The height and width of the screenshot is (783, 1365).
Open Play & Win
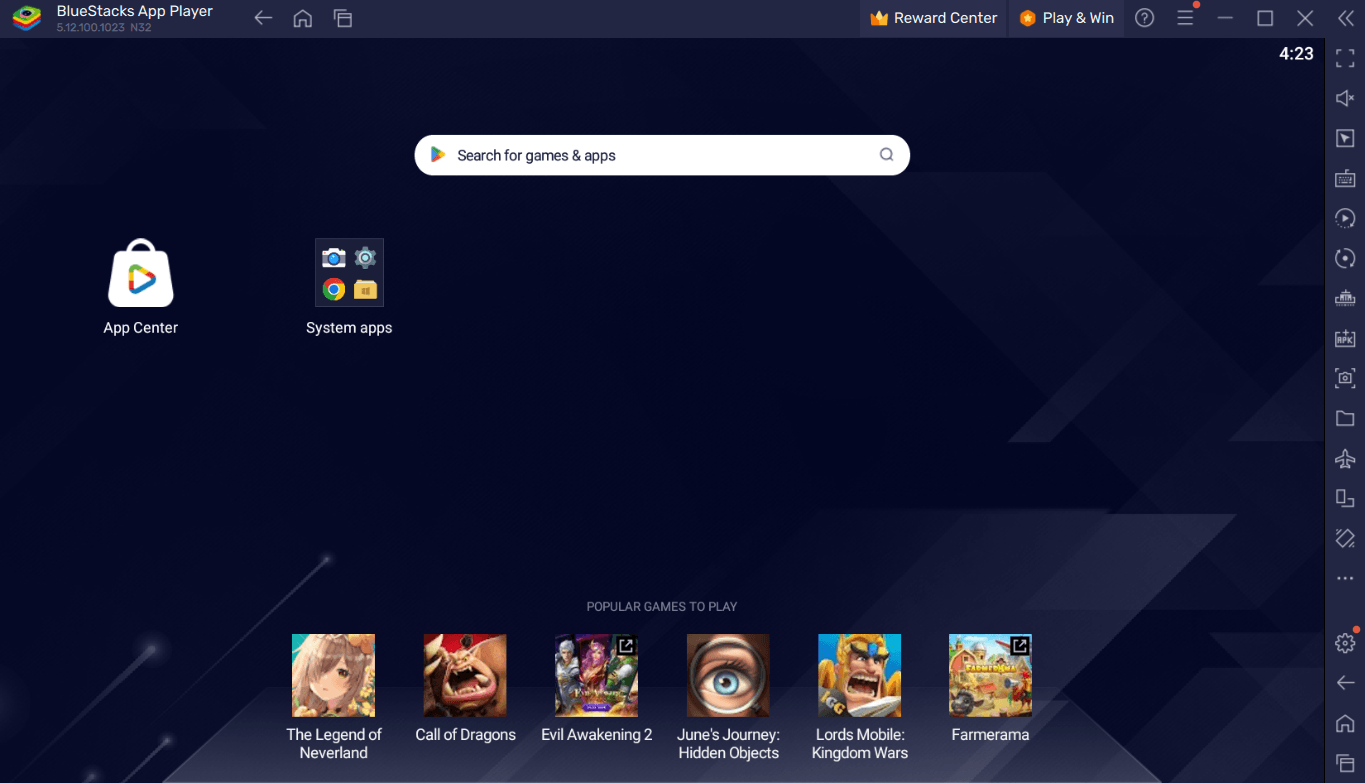pos(1066,18)
